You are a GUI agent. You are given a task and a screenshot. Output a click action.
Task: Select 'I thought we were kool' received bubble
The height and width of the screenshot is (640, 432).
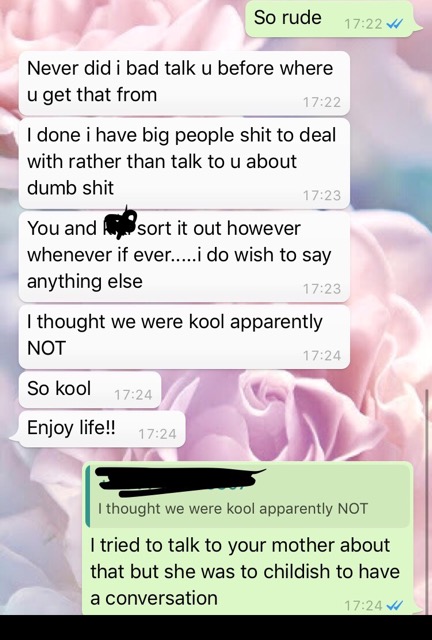click(x=184, y=337)
